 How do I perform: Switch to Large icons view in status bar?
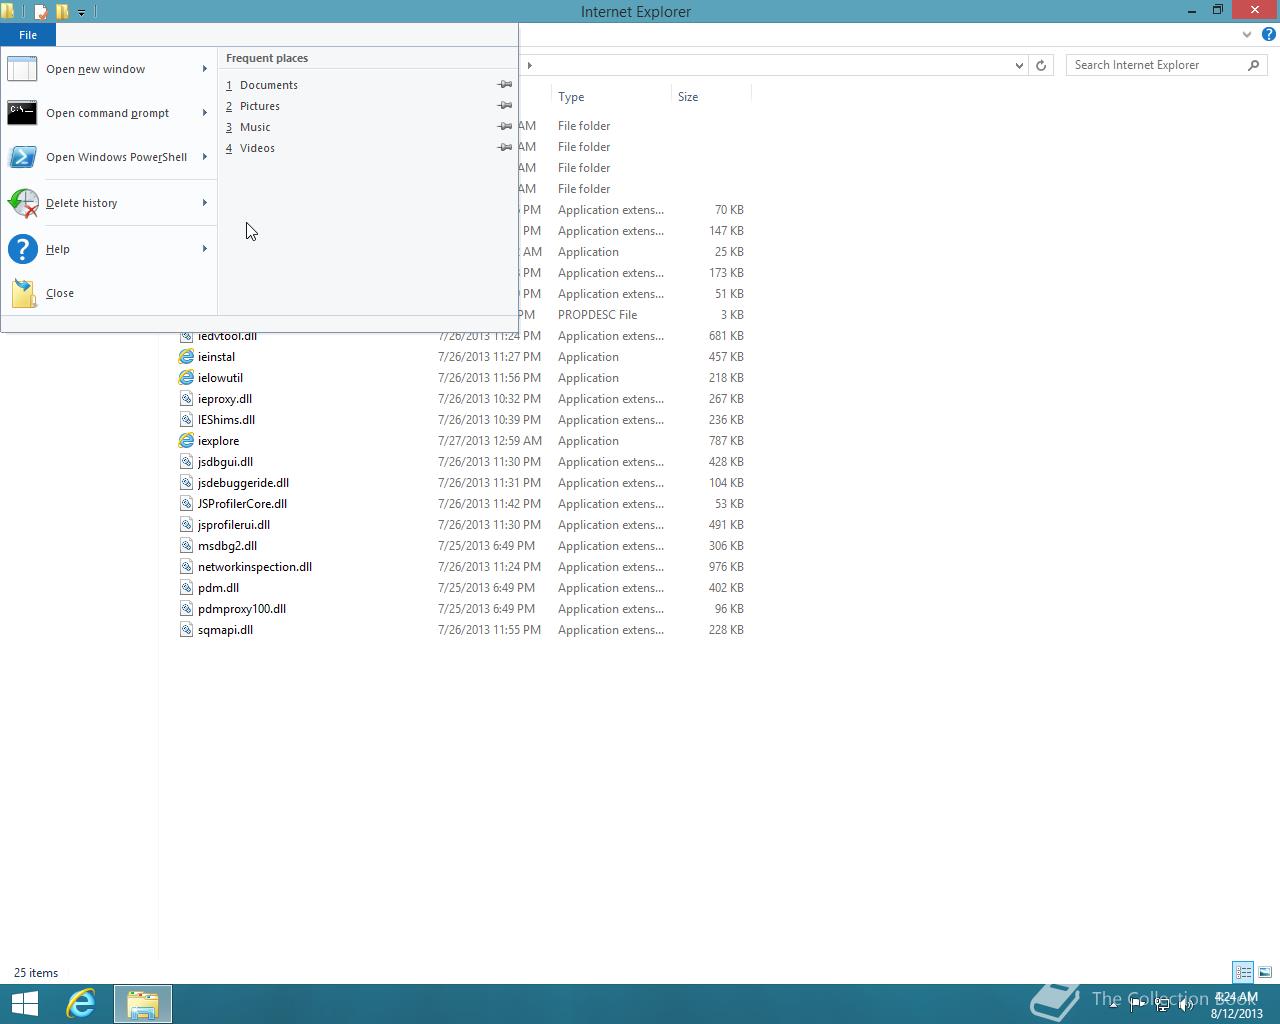coord(1265,972)
